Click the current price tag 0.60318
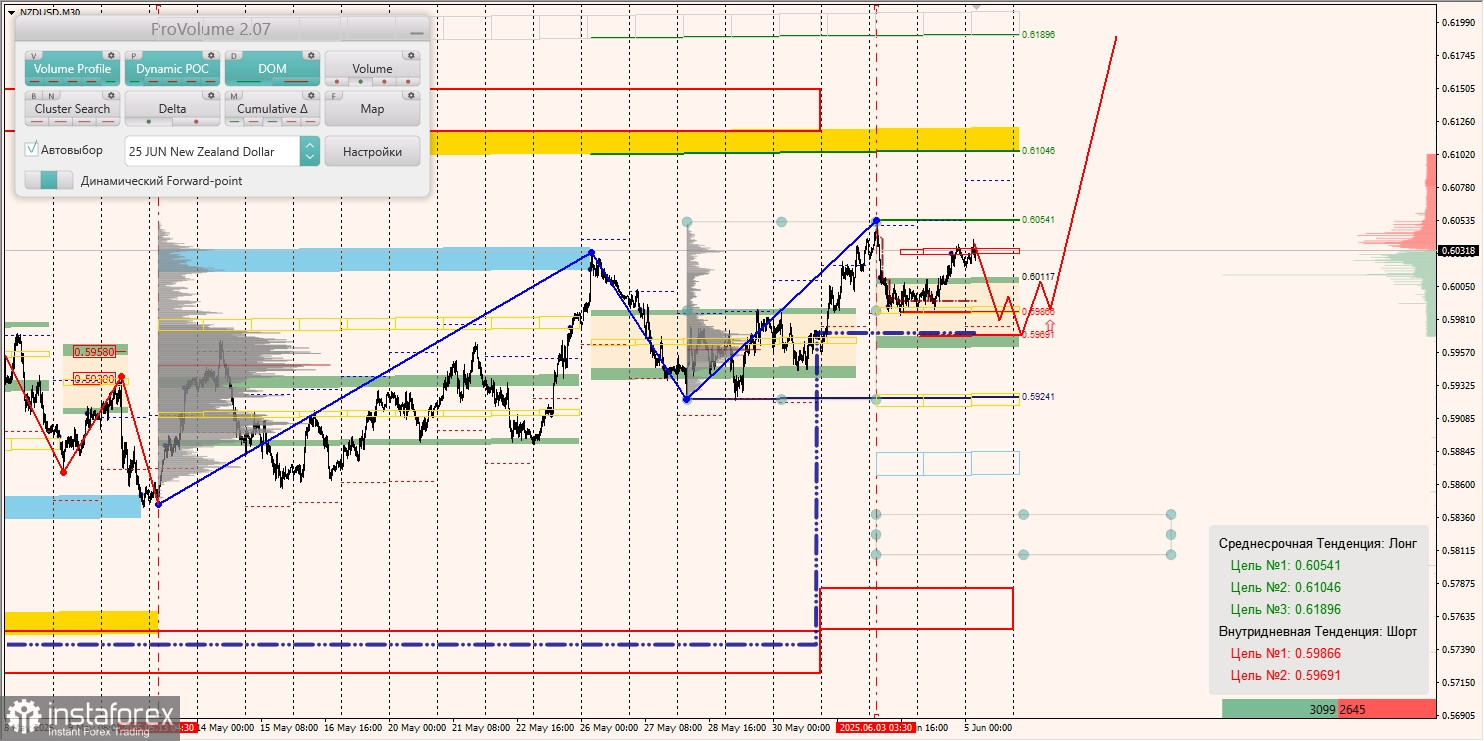 (1458, 251)
